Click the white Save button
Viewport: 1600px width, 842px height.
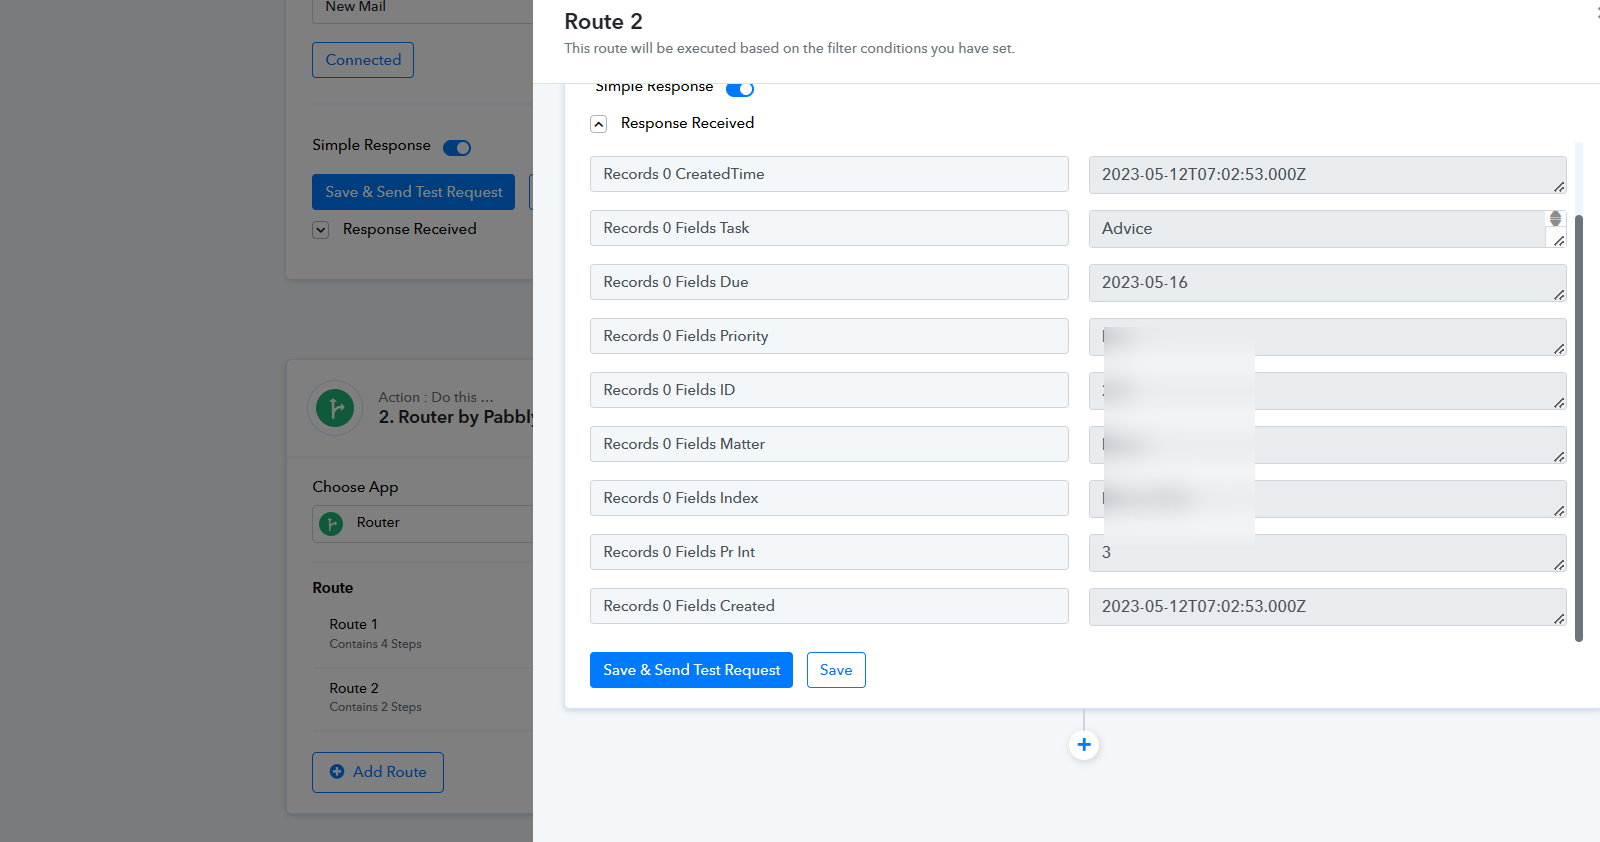pyautogui.click(x=836, y=670)
